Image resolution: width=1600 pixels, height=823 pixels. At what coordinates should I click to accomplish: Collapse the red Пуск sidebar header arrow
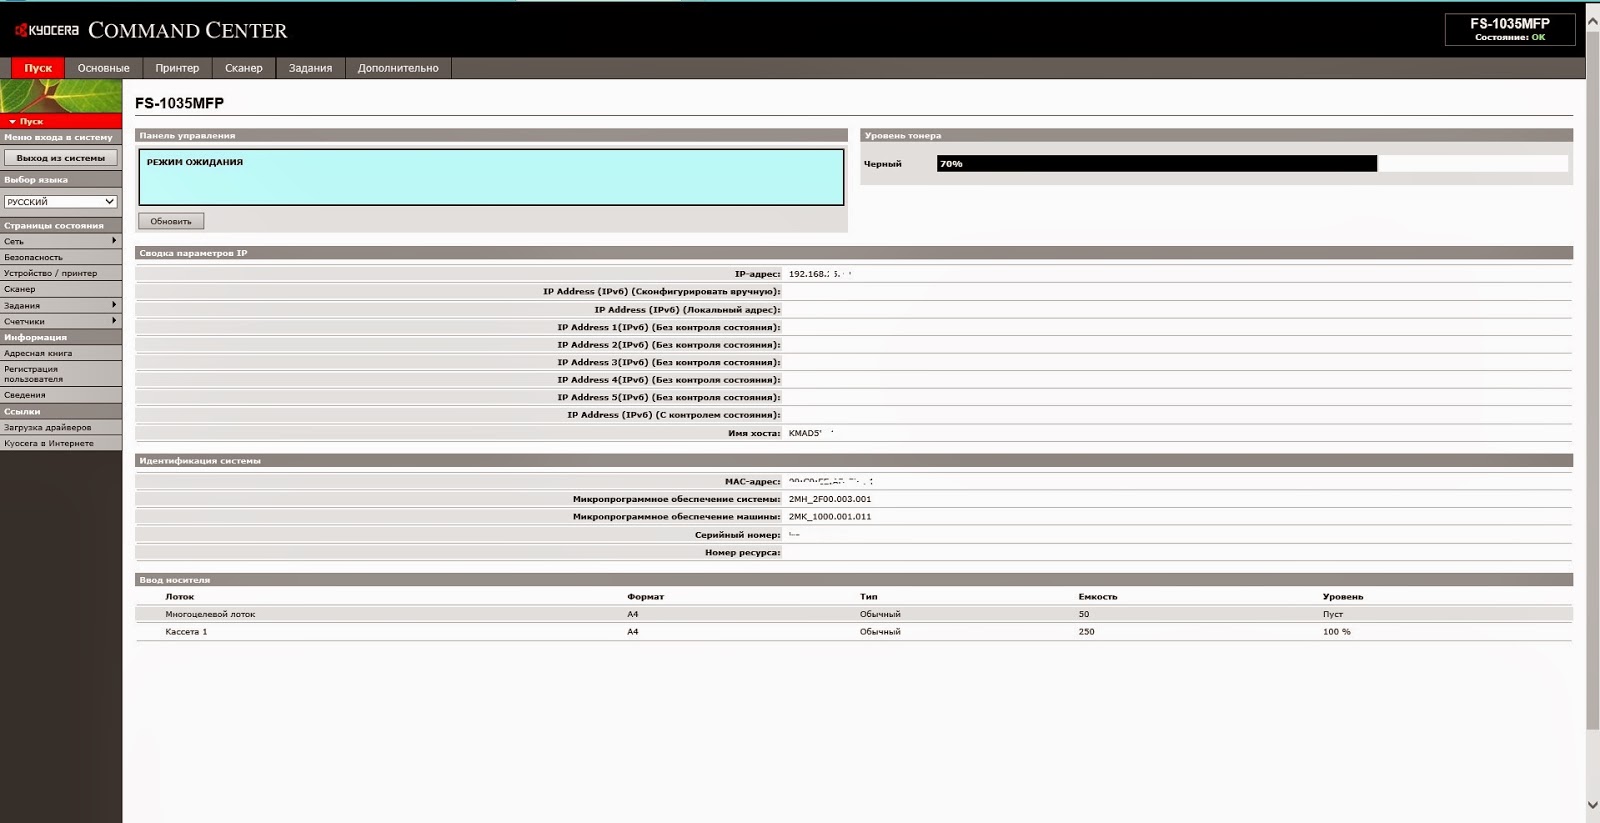tap(12, 121)
